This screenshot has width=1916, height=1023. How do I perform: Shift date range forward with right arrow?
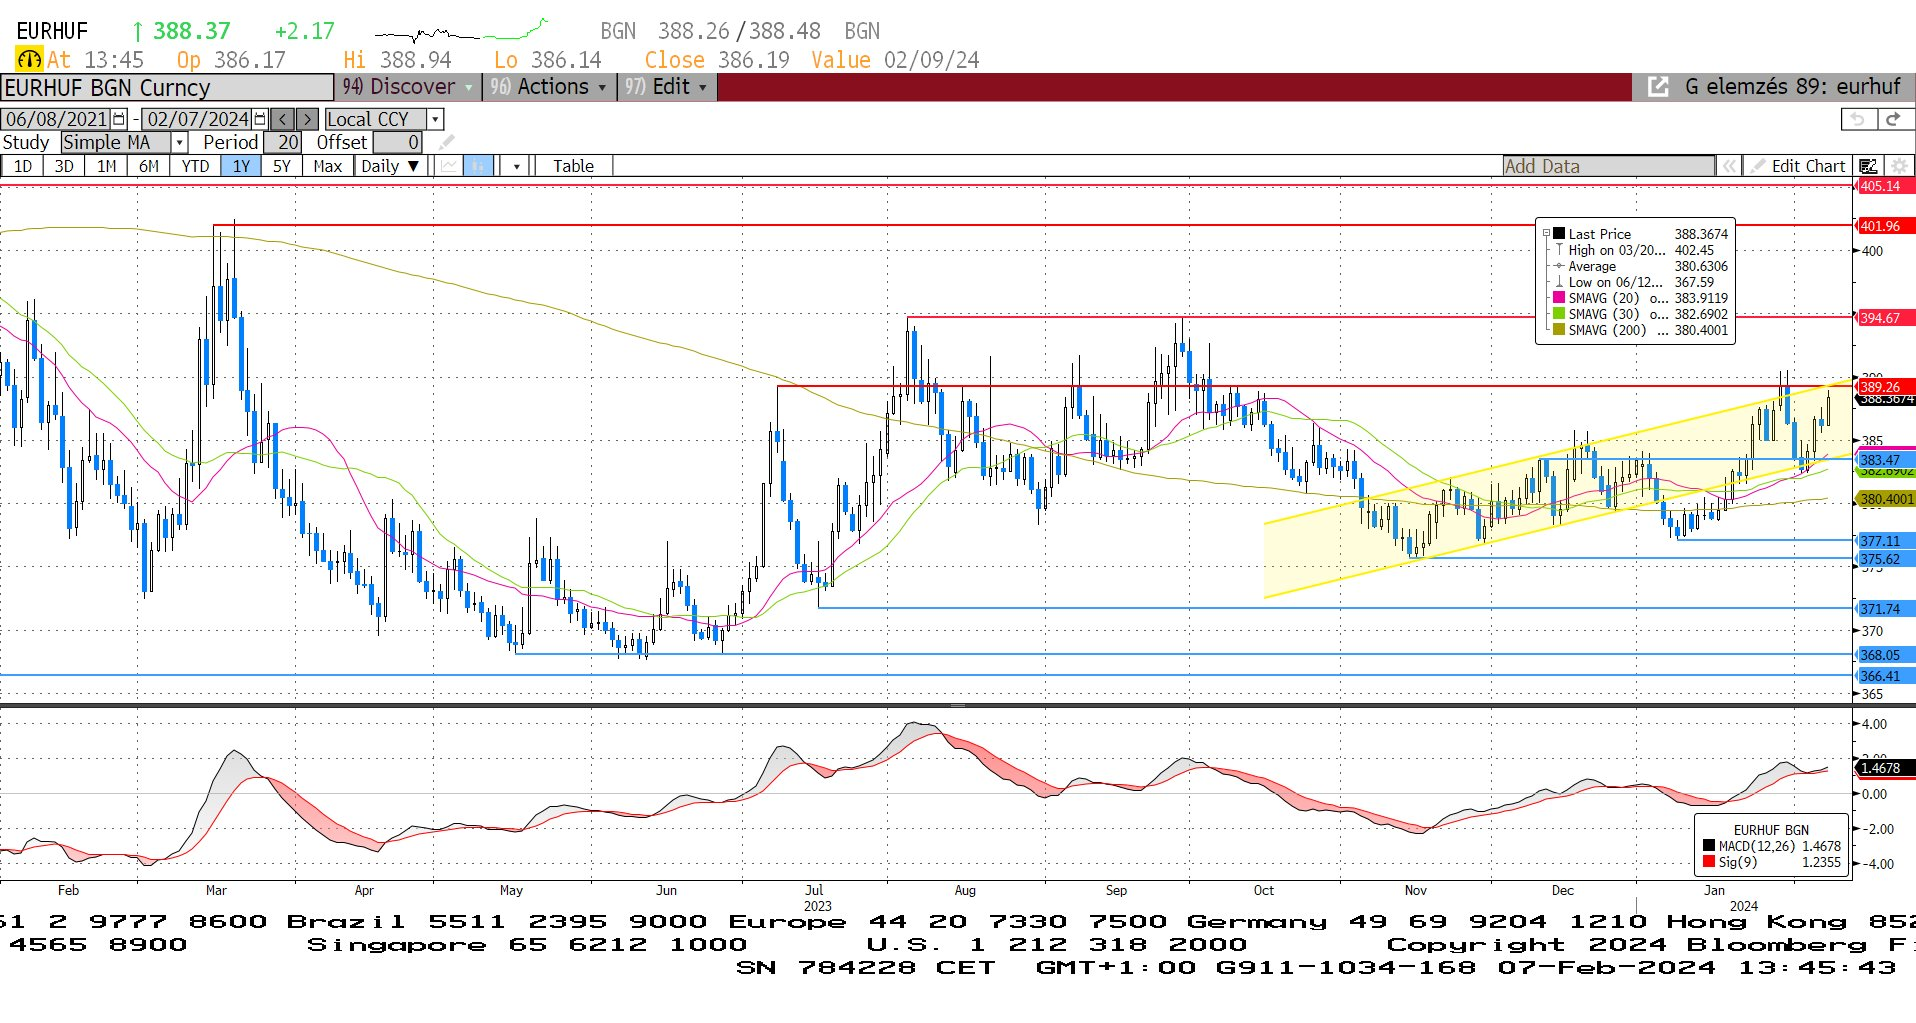pyautogui.click(x=308, y=119)
